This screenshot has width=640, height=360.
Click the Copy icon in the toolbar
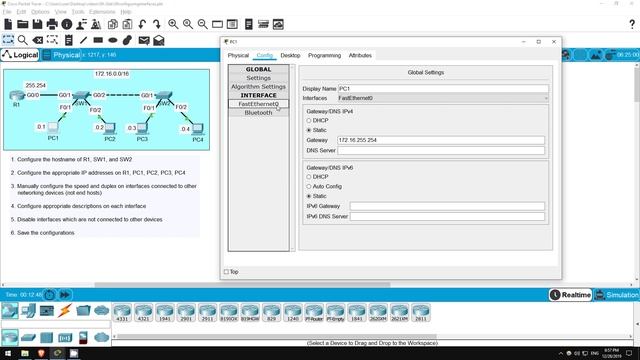coord(113,24)
